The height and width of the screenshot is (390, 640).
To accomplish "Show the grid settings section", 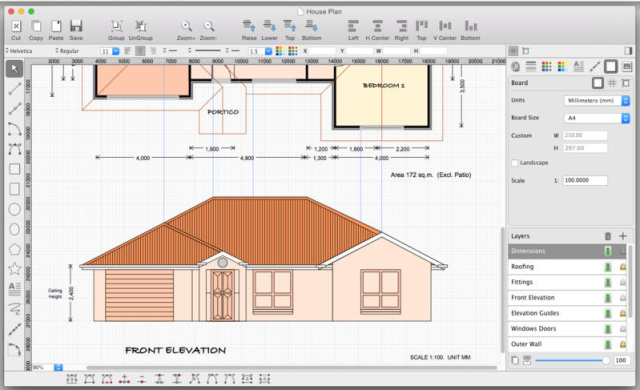I will coord(612,83).
